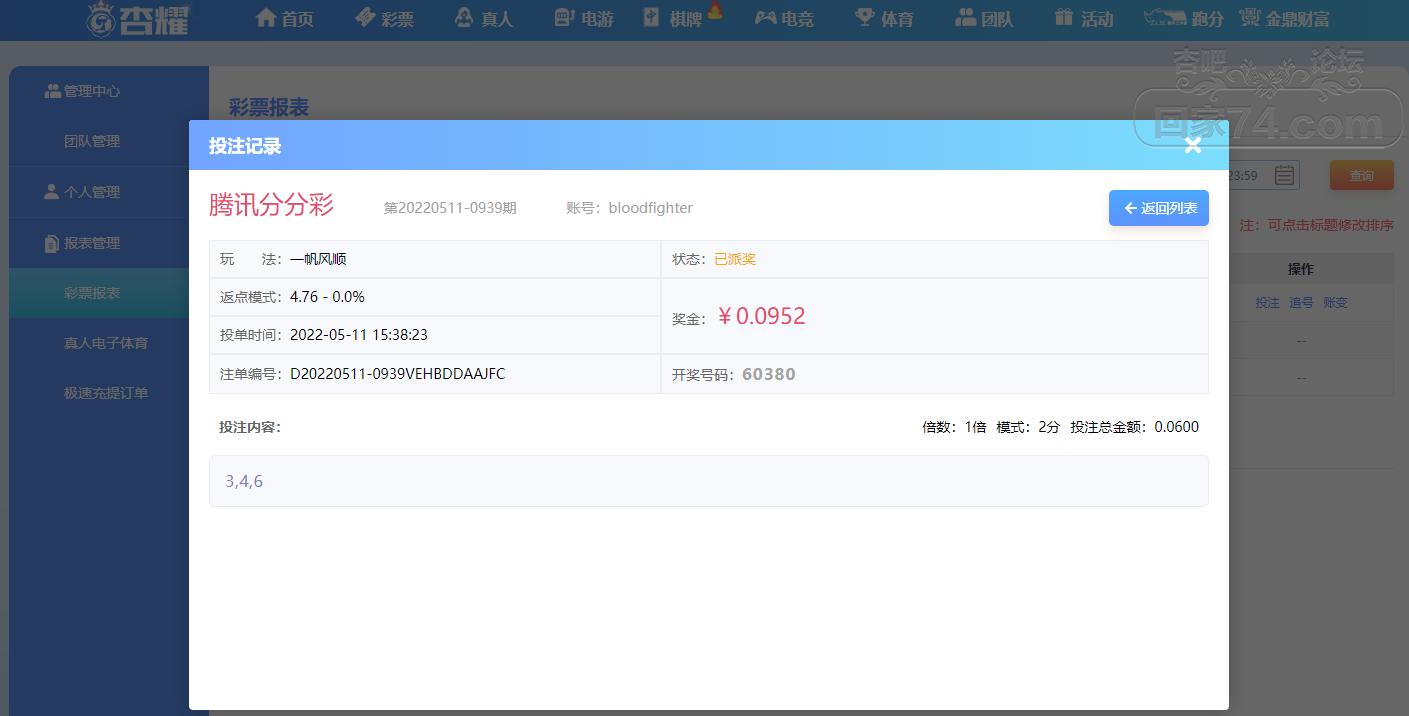Click the people icon beside 团队

coord(965,17)
